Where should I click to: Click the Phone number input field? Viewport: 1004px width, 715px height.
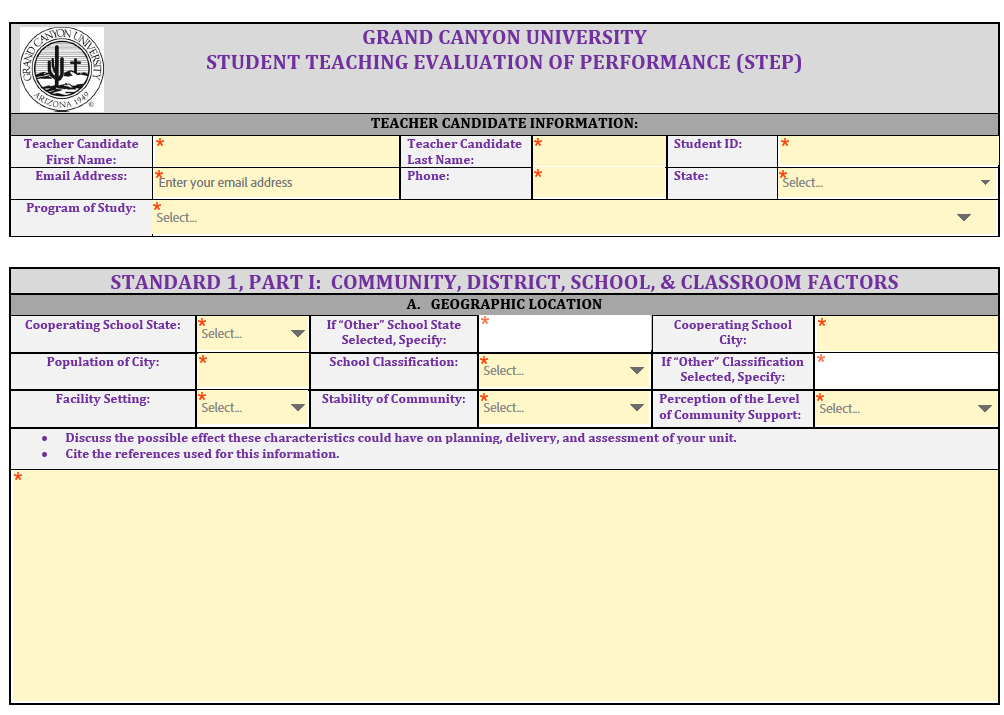coord(599,184)
